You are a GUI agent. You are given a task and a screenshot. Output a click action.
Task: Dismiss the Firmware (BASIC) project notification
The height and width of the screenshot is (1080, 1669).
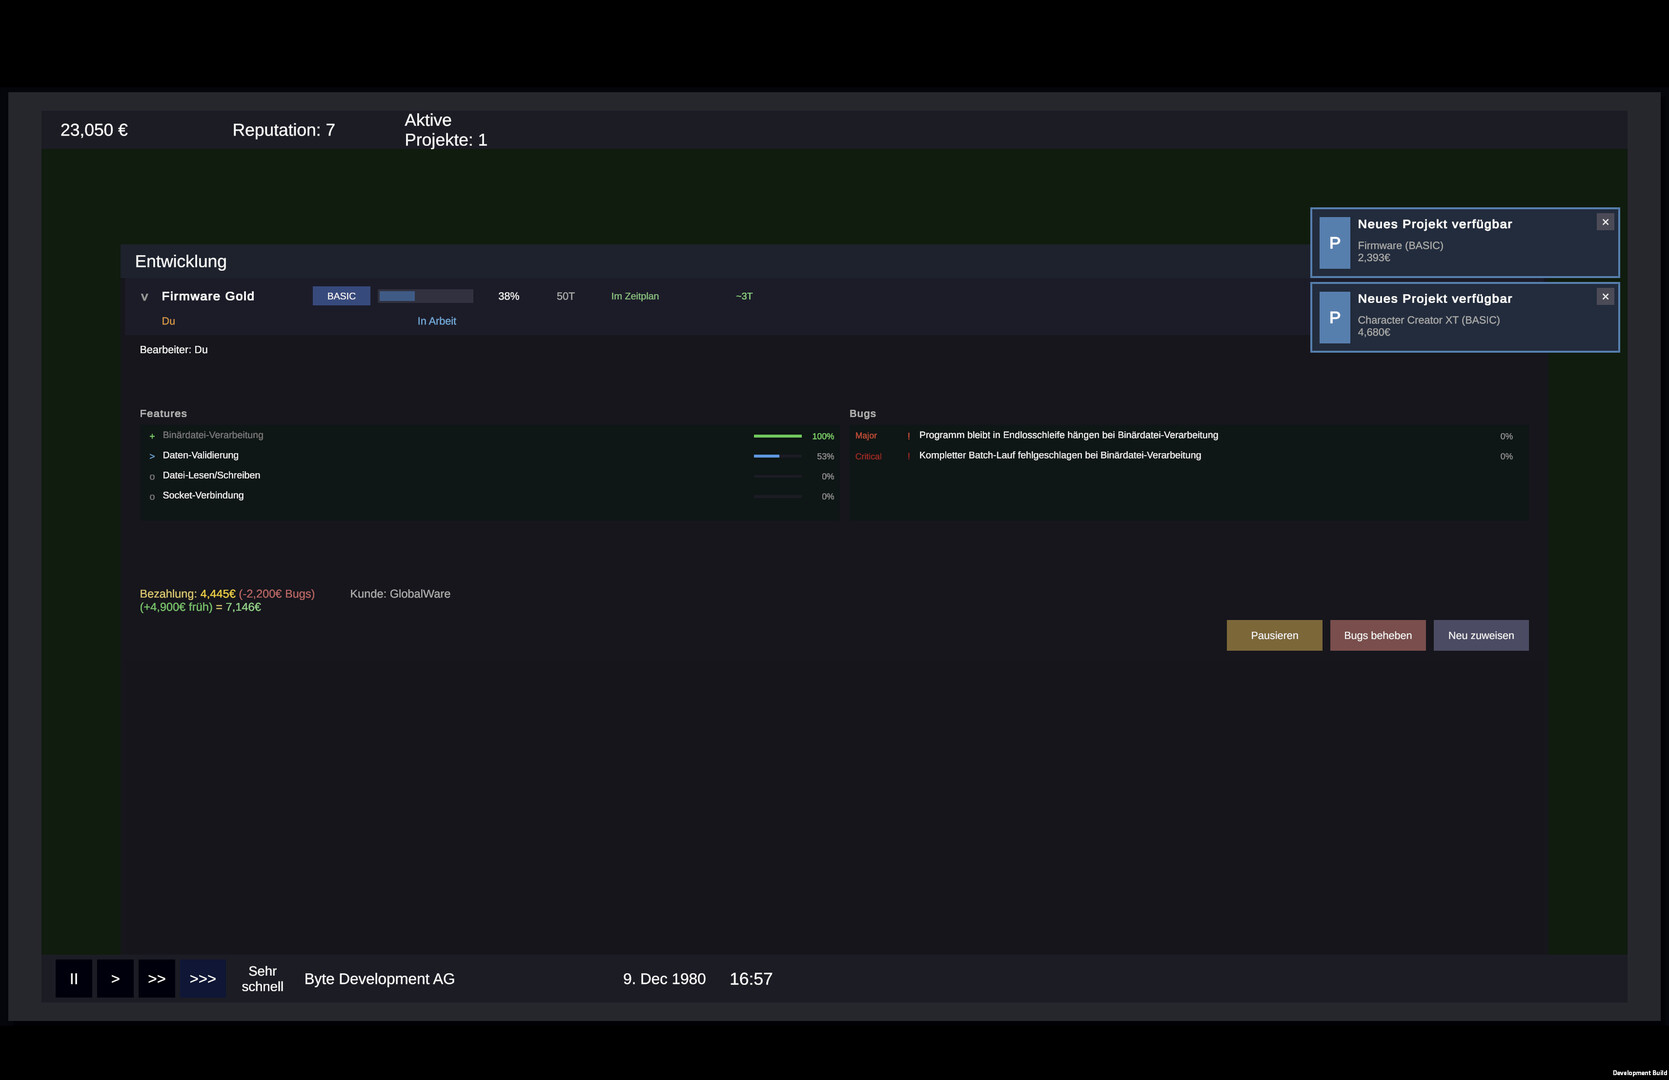click(x=1605, y=222)
